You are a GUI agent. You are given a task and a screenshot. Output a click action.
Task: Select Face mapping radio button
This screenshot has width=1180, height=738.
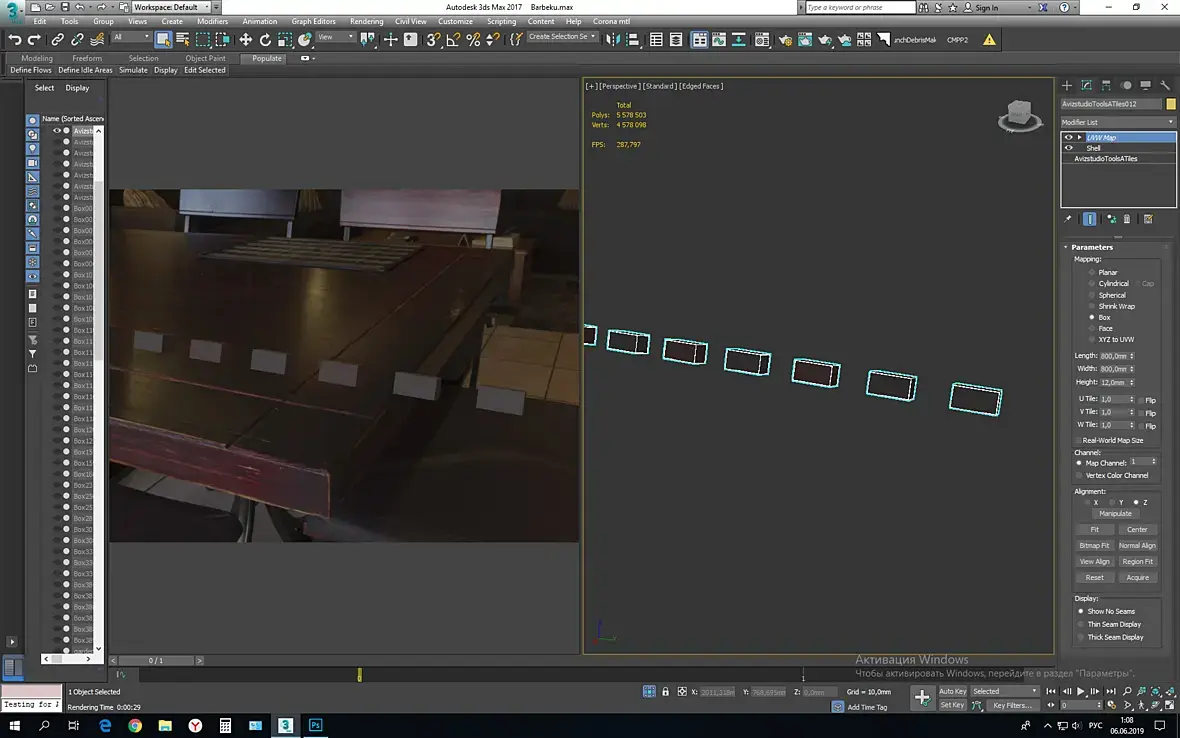[1092, 328]
